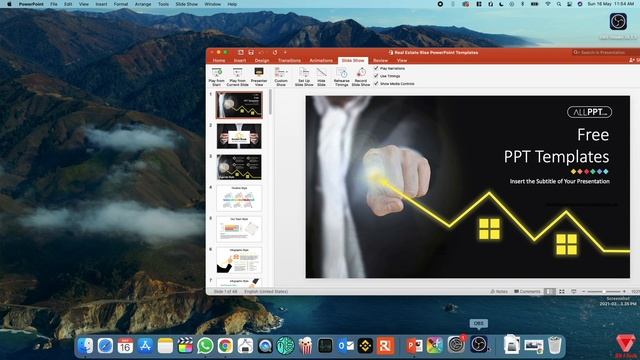Start Rehearse Timings
This screenshot has height=360, width=640.
[x=342, y=77]
